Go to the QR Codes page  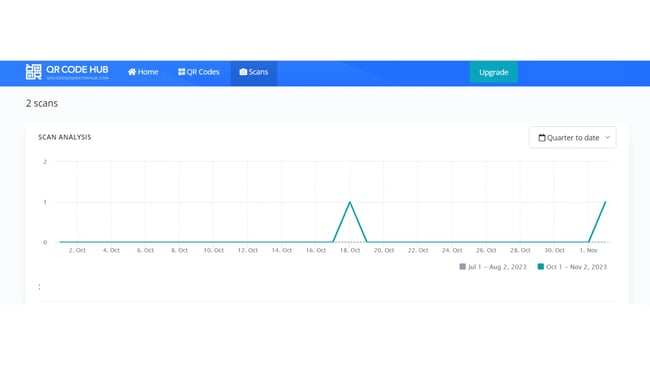[x=199, y=72]
